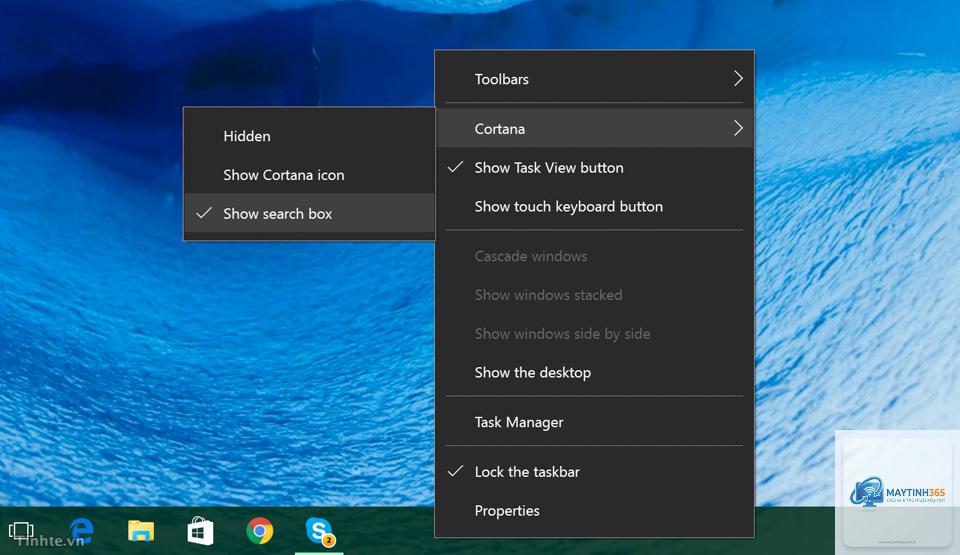Select Show the desktop
960x555 pixels.
(594, 372)
